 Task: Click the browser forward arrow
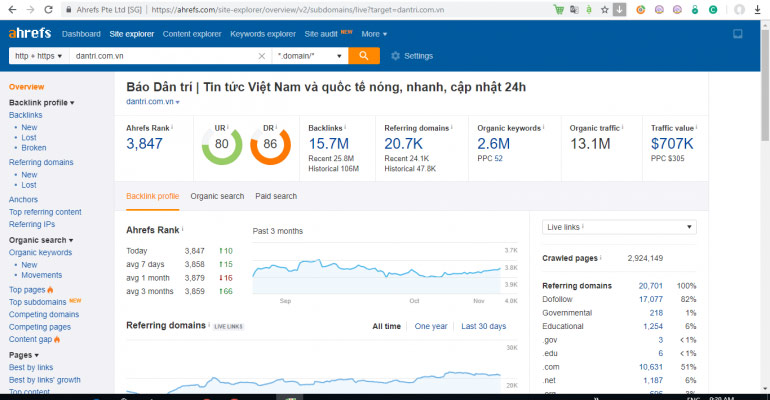(30, 10)
